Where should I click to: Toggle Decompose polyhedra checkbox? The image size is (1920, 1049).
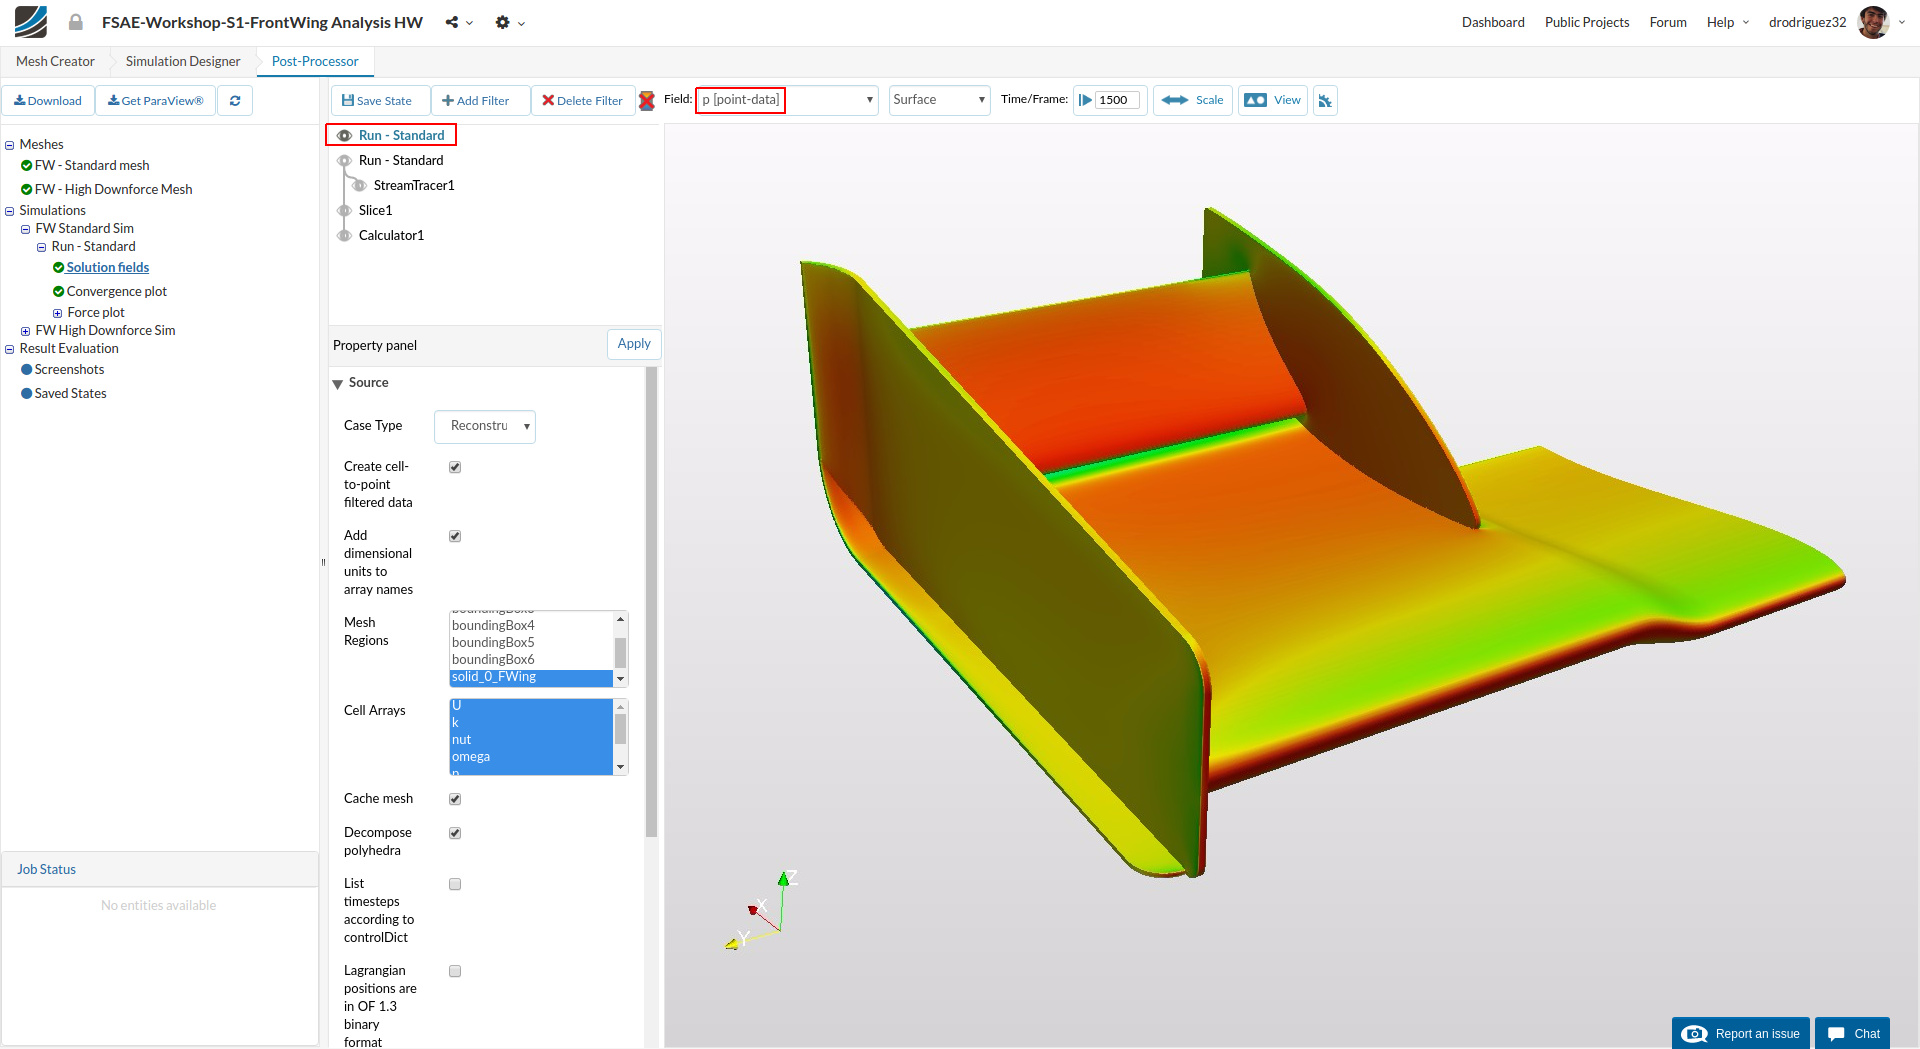(455, 833)
